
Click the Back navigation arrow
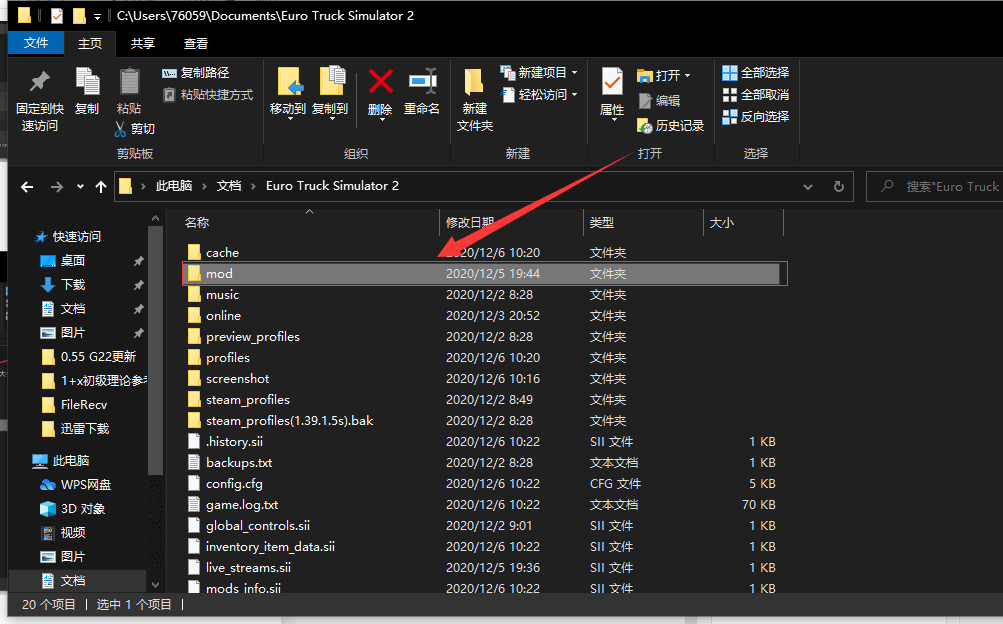[x=27, y=187]
